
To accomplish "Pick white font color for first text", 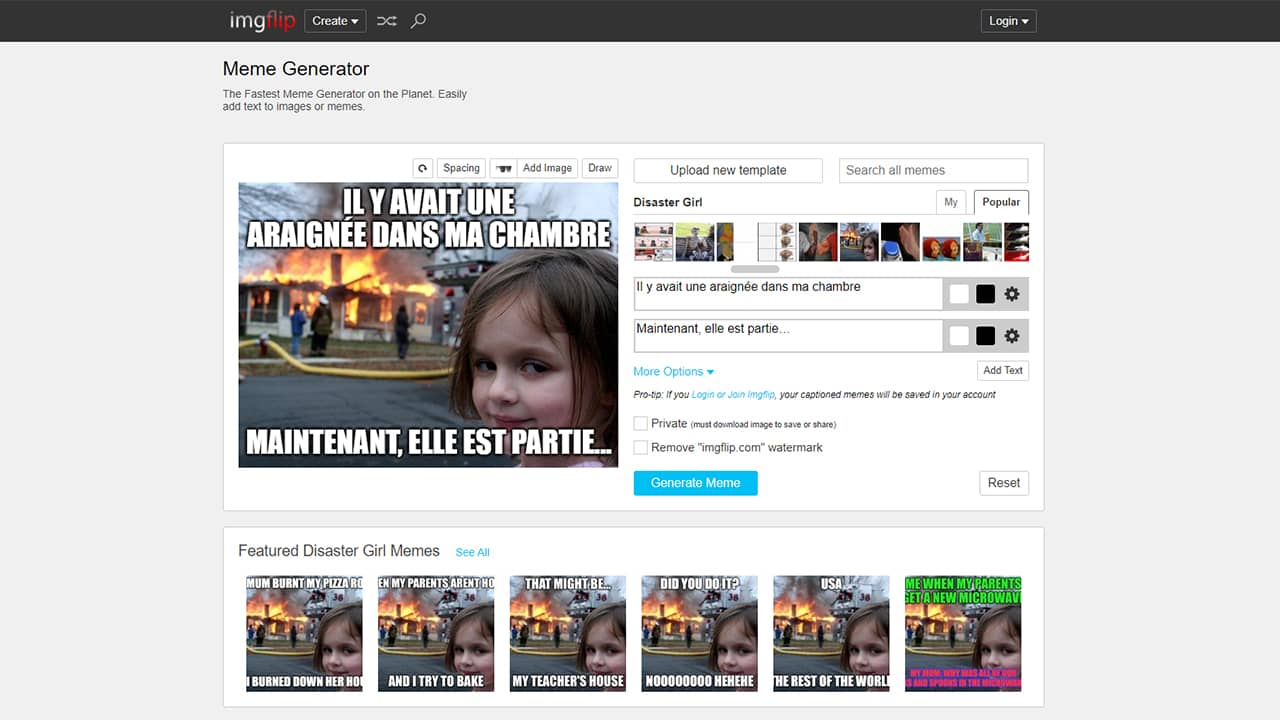I will [959, 294].
